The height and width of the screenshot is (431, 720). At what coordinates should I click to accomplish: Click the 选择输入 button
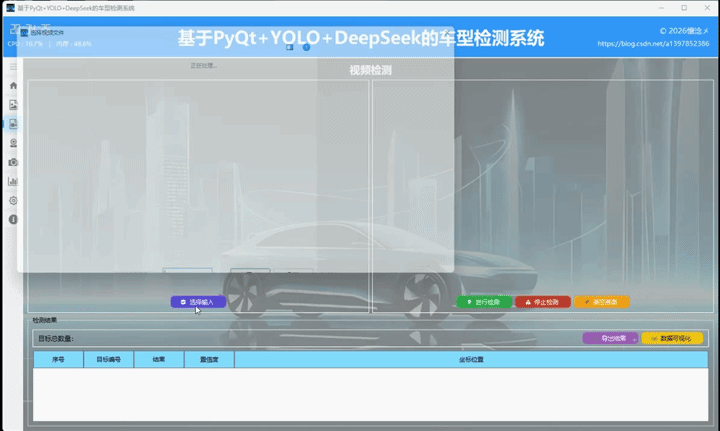(x=198, y=302)
